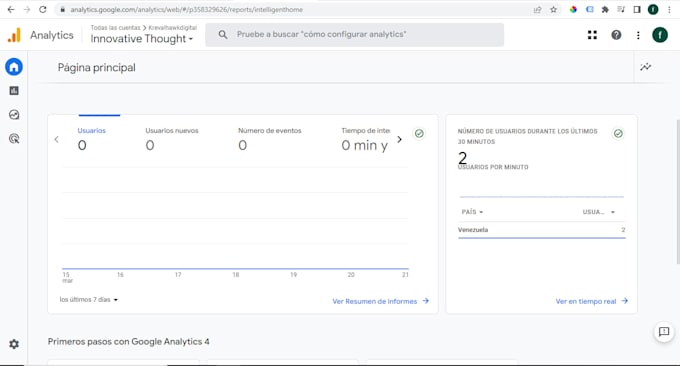Click the '15 mar' axis date label
The image size is (680, 366).
pos(67,278)
